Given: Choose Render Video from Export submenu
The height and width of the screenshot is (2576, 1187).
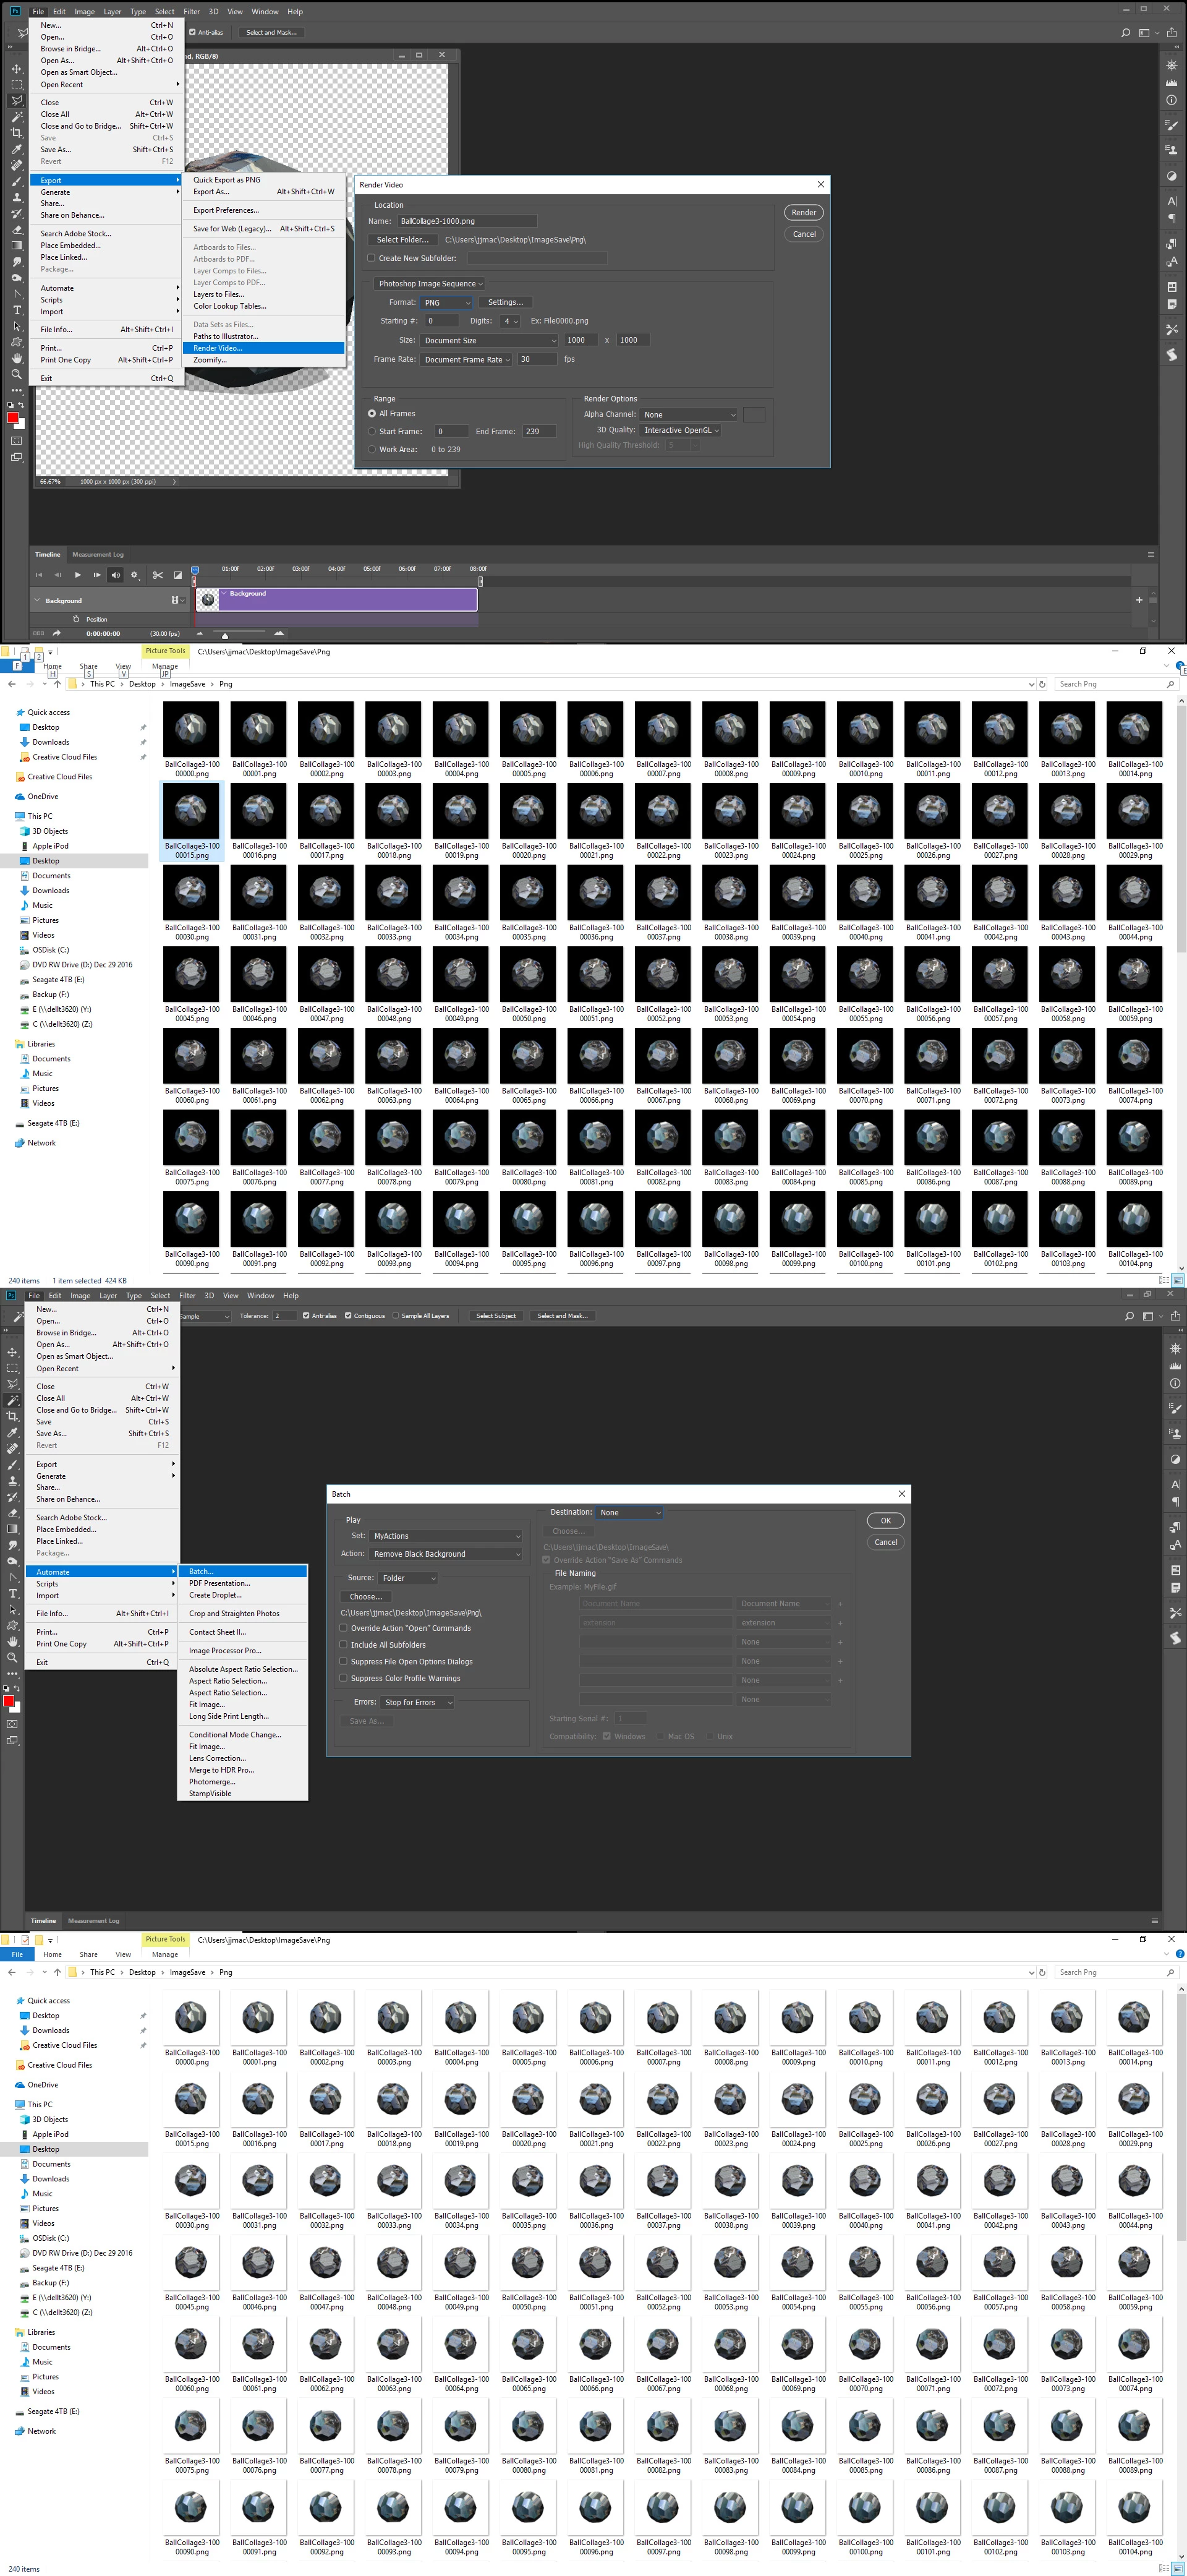Looking at the screenshot, I should click(218, 348).
